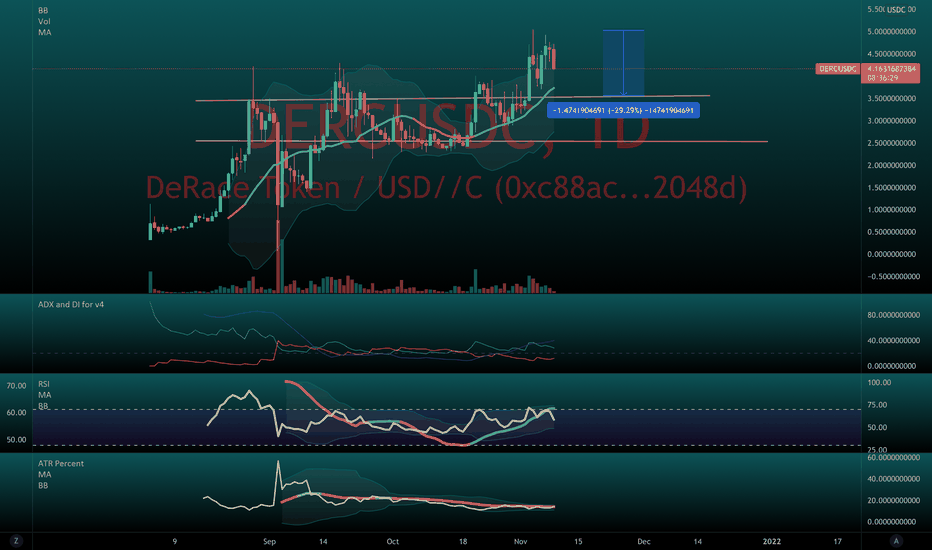This screenshot has height=550, width=932.
Task: Click the 0.5000000000 price axis label
Action: (892, 232)
